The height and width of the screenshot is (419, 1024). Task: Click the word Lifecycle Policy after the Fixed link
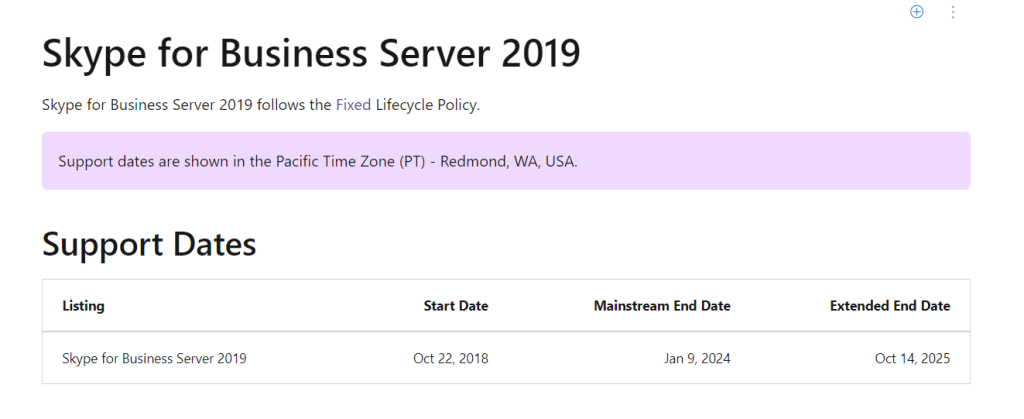428,105
